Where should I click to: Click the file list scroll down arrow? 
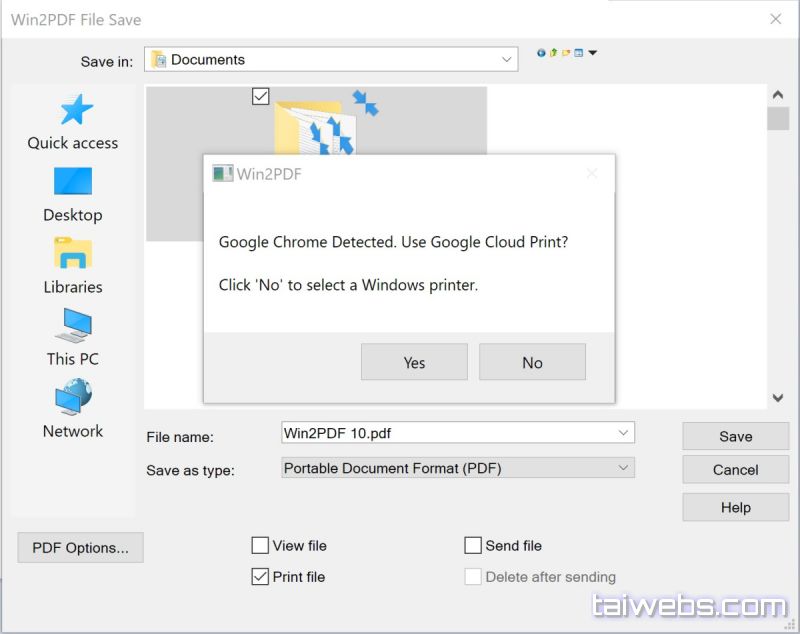point(778,398)
